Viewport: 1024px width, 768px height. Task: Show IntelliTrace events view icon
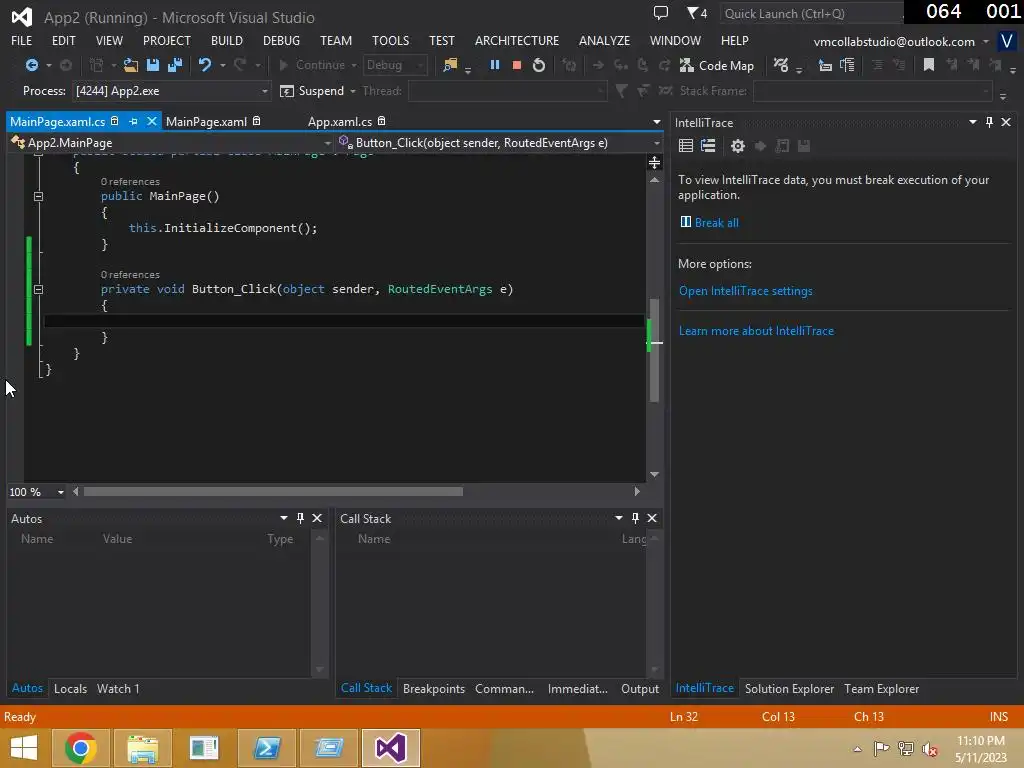(686, 146)
